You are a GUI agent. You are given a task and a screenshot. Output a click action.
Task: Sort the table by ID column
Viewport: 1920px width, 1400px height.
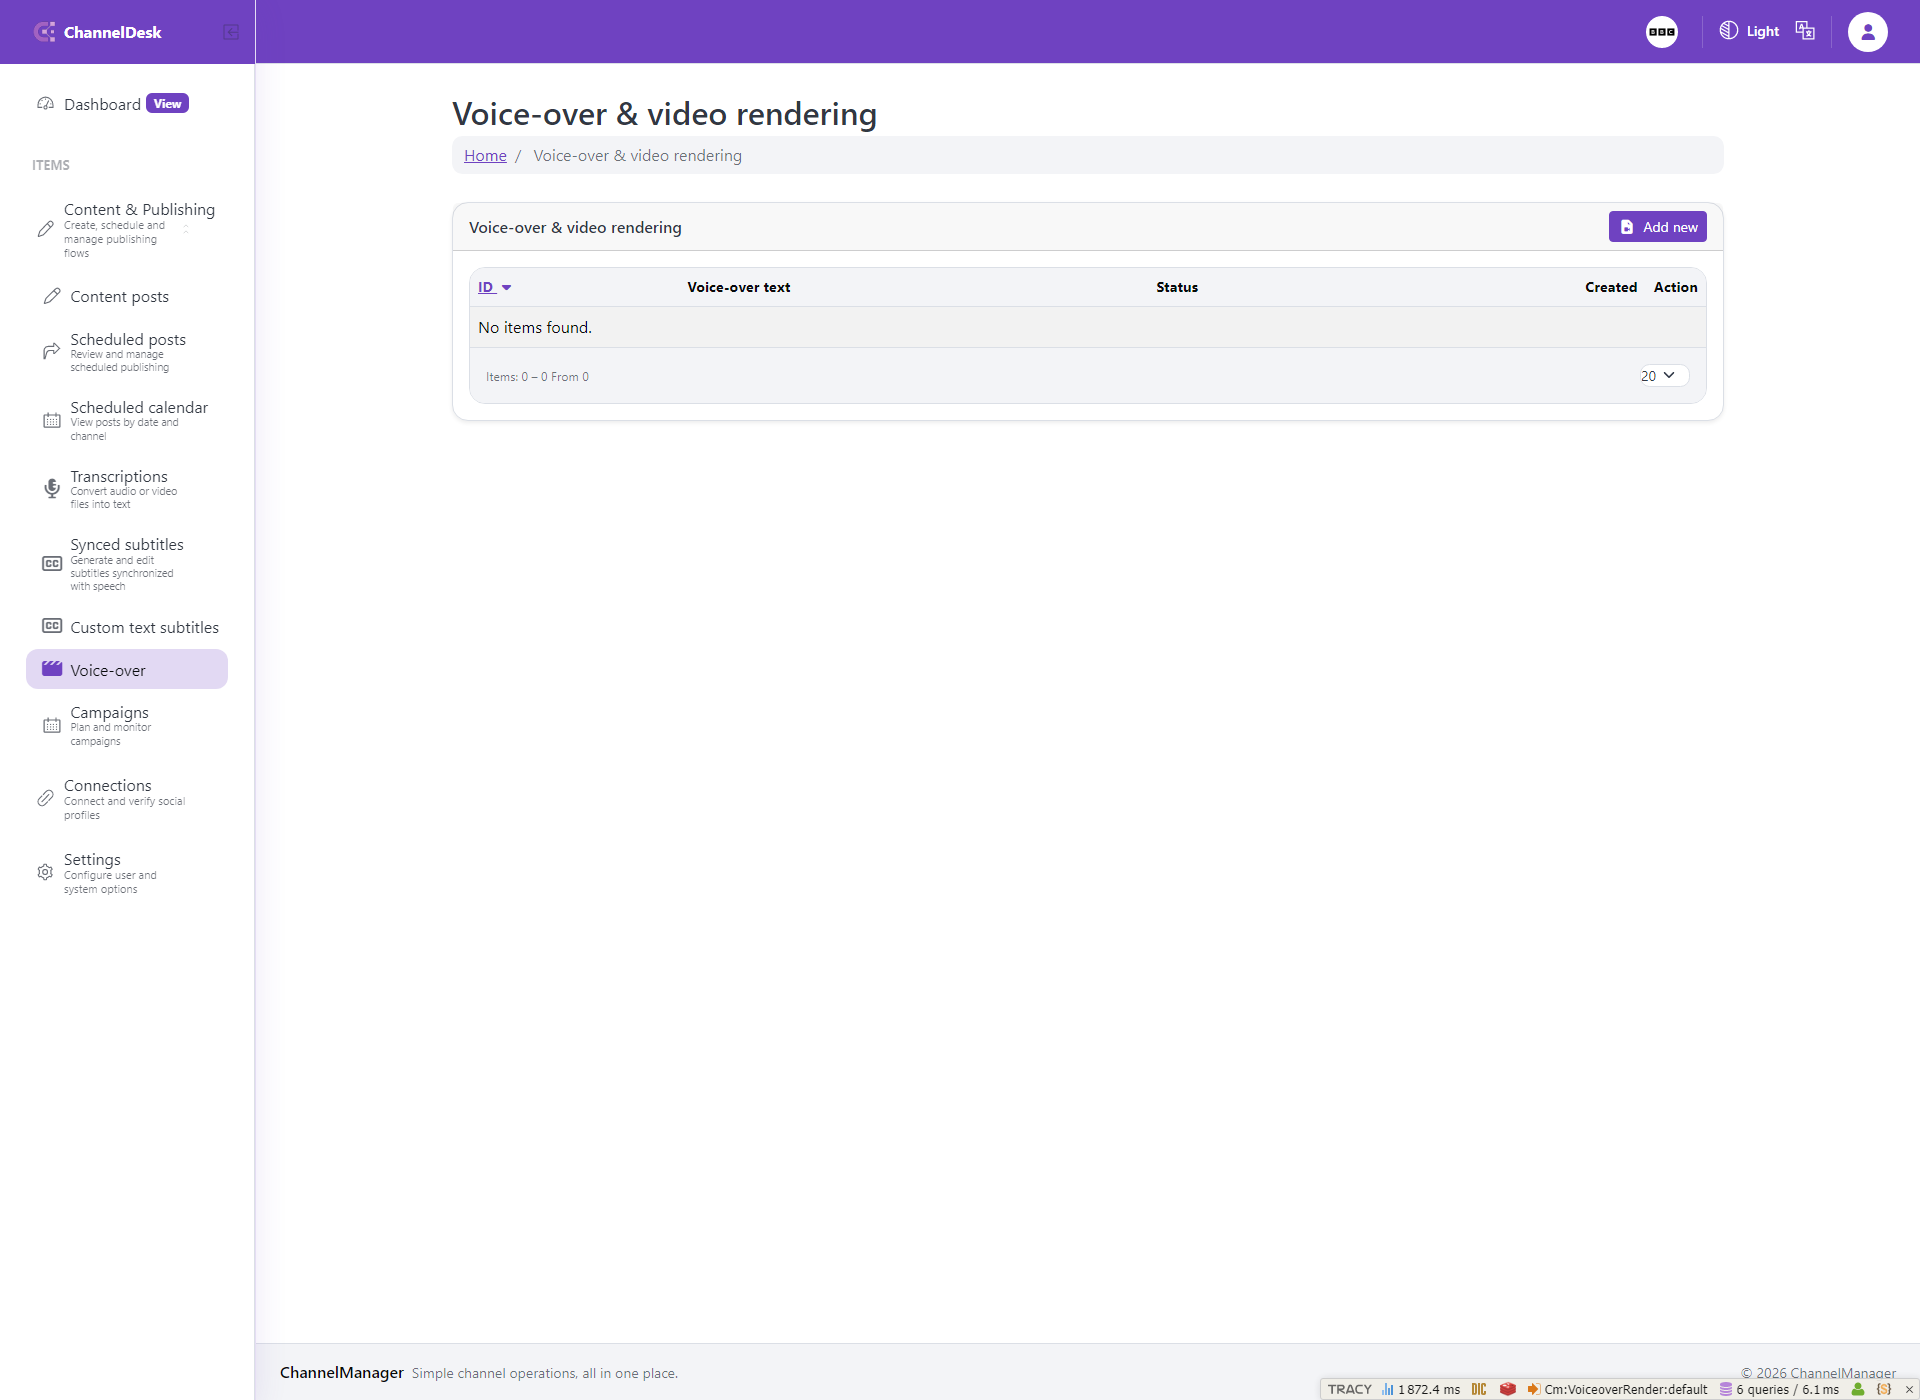pyautogui.click(x=486, y=287)
